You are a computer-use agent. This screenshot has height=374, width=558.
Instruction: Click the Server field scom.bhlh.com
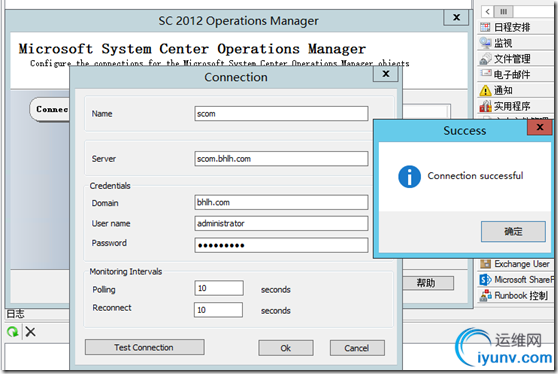pyautogui.click(x=281, y=159)
